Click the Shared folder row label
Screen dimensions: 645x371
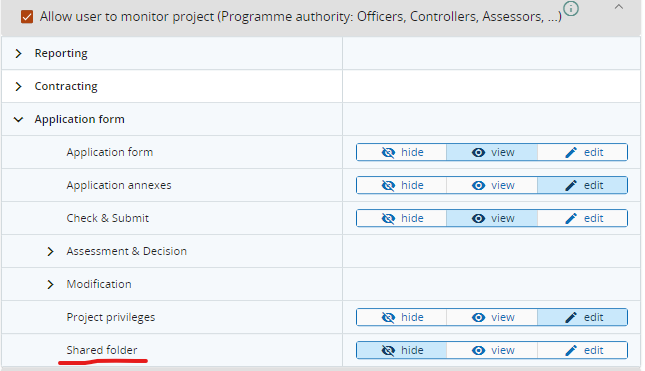pos(102,350)
